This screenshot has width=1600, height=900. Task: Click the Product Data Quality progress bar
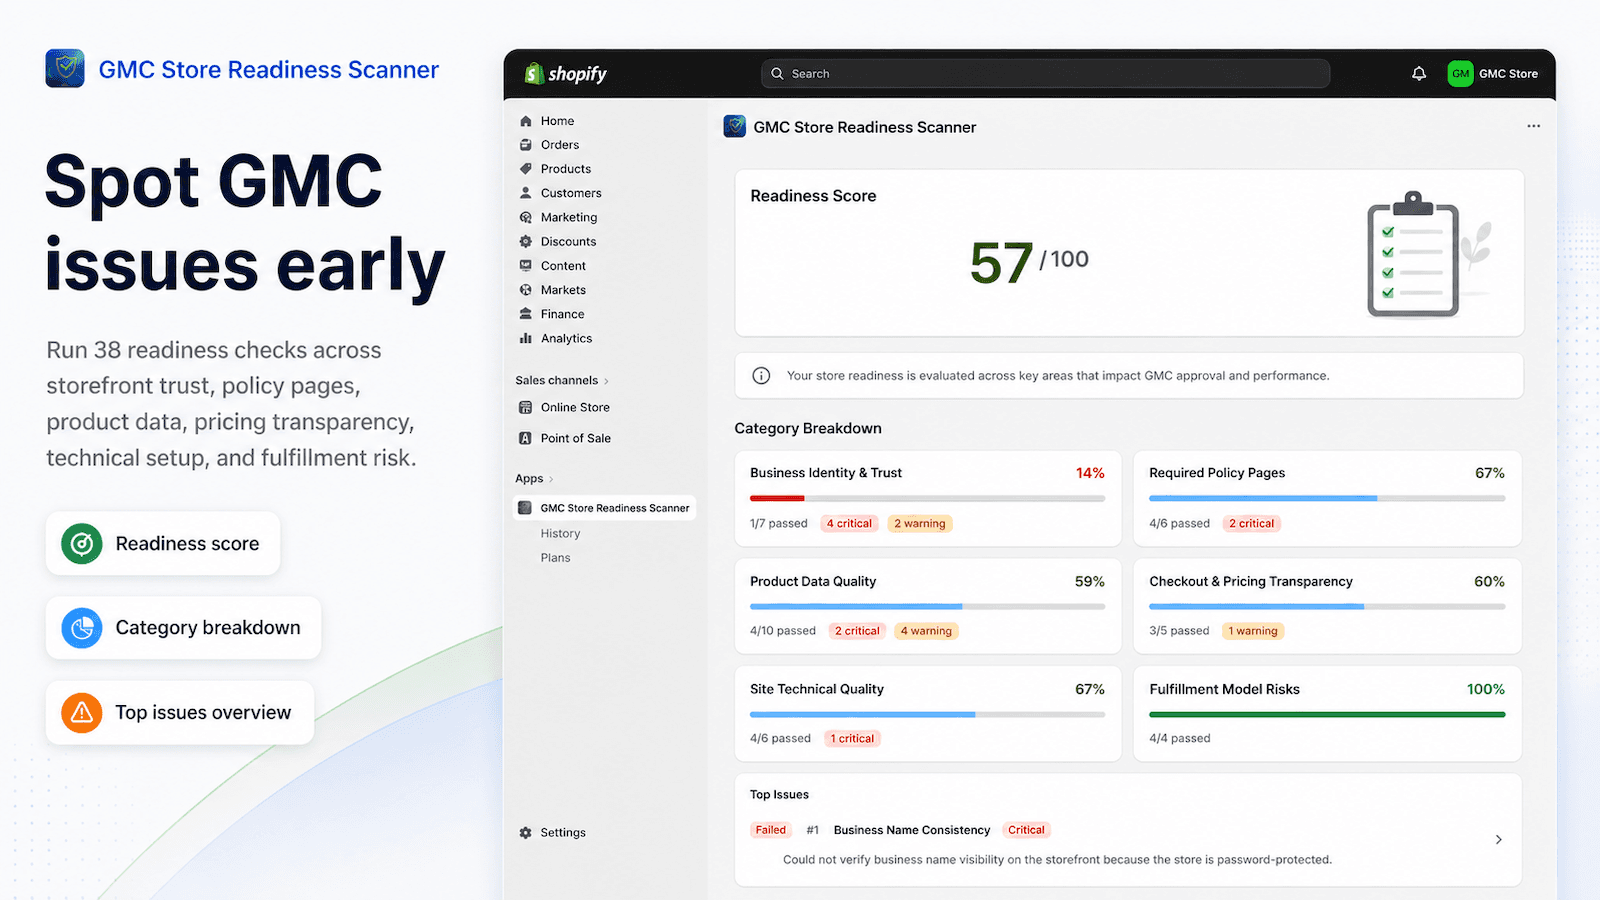pos(927,606)
